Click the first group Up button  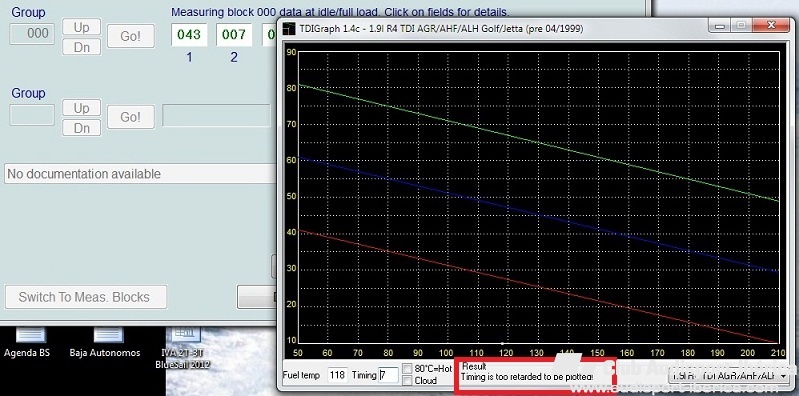coord(82,27)
